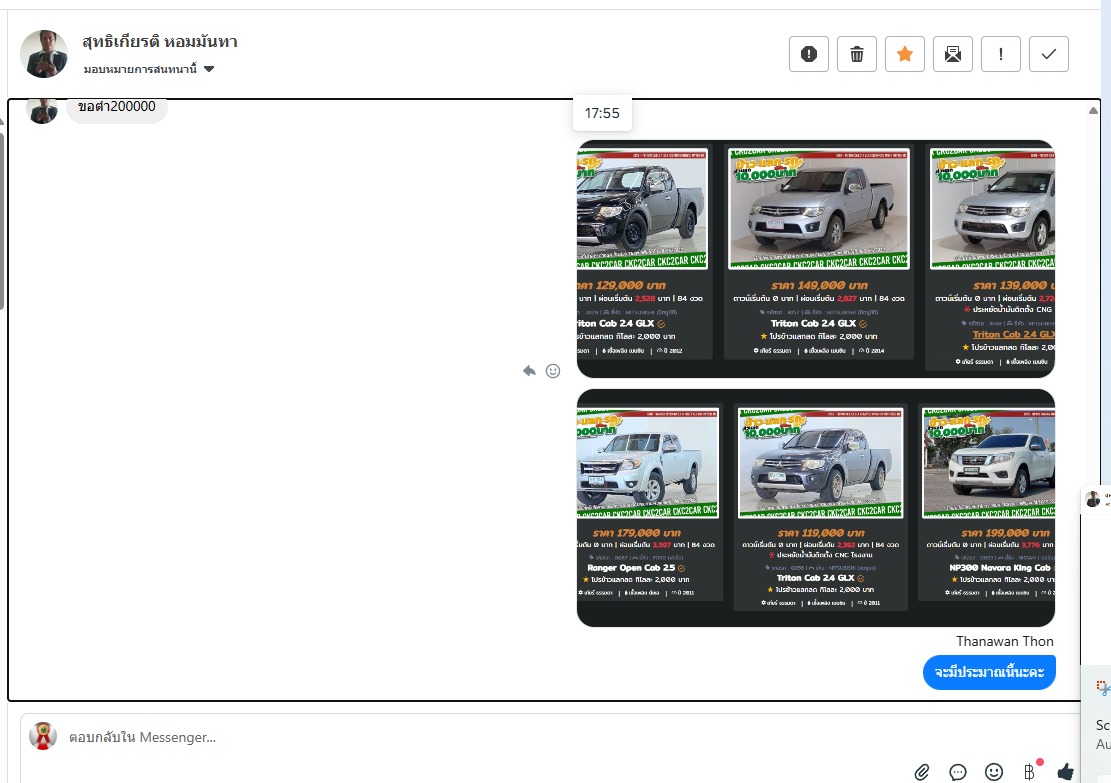This screenshot has height=783, width=1111.
Task: Click customer name สุทธิเกียรติ หอมมันทา
Action: 160,42
